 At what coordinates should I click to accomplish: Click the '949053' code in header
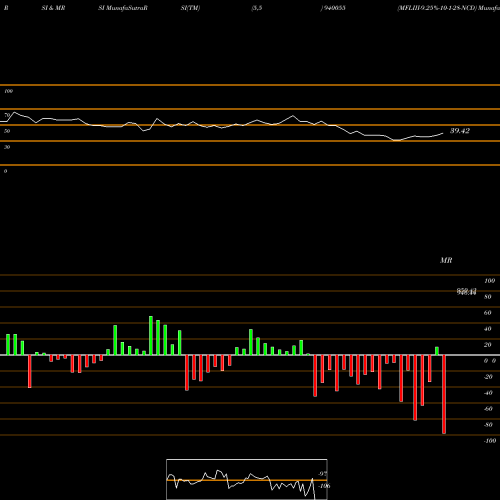(x=334, y=8)
